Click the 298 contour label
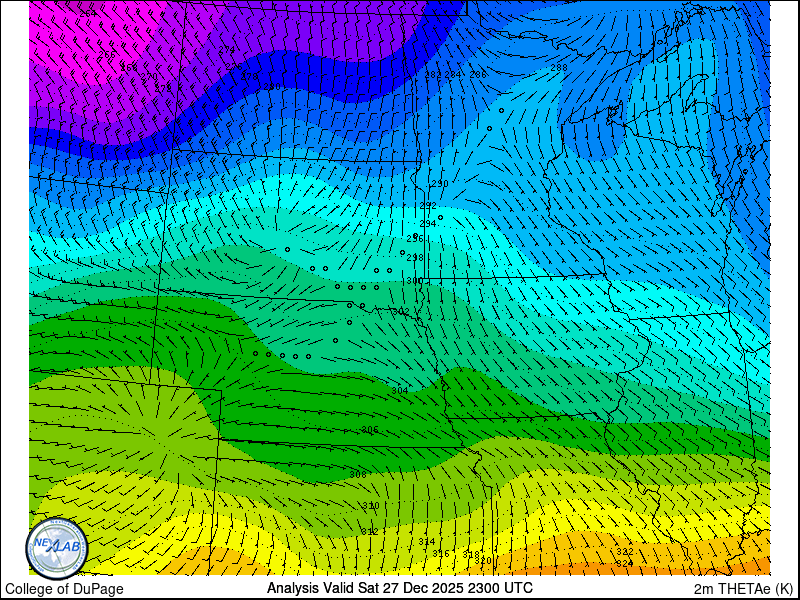Viewport: 800px width, 600px height. coord(415,258)
